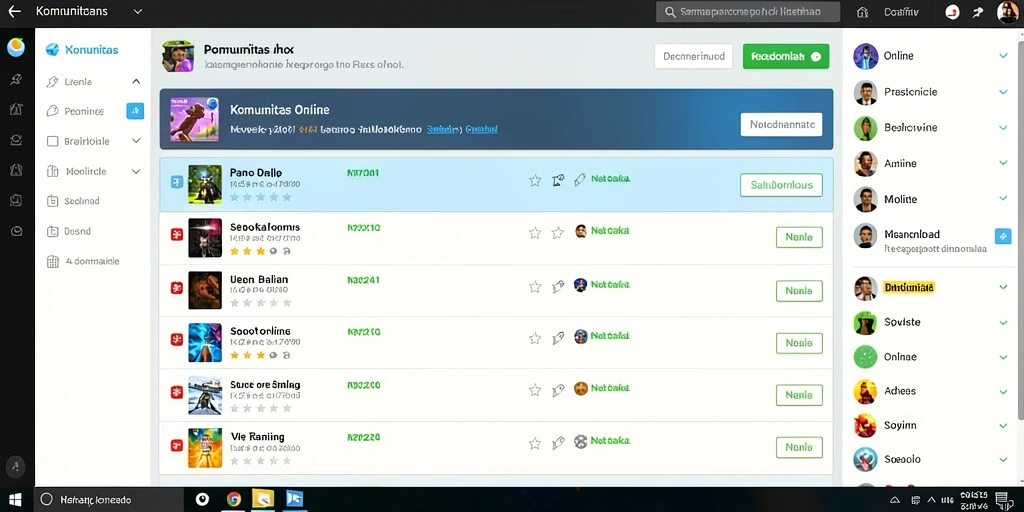Toggle red checkbox on Vie Raniing row
This screenshot has height=512, width=1024.
pyautogui.click(x=176, y=445)
